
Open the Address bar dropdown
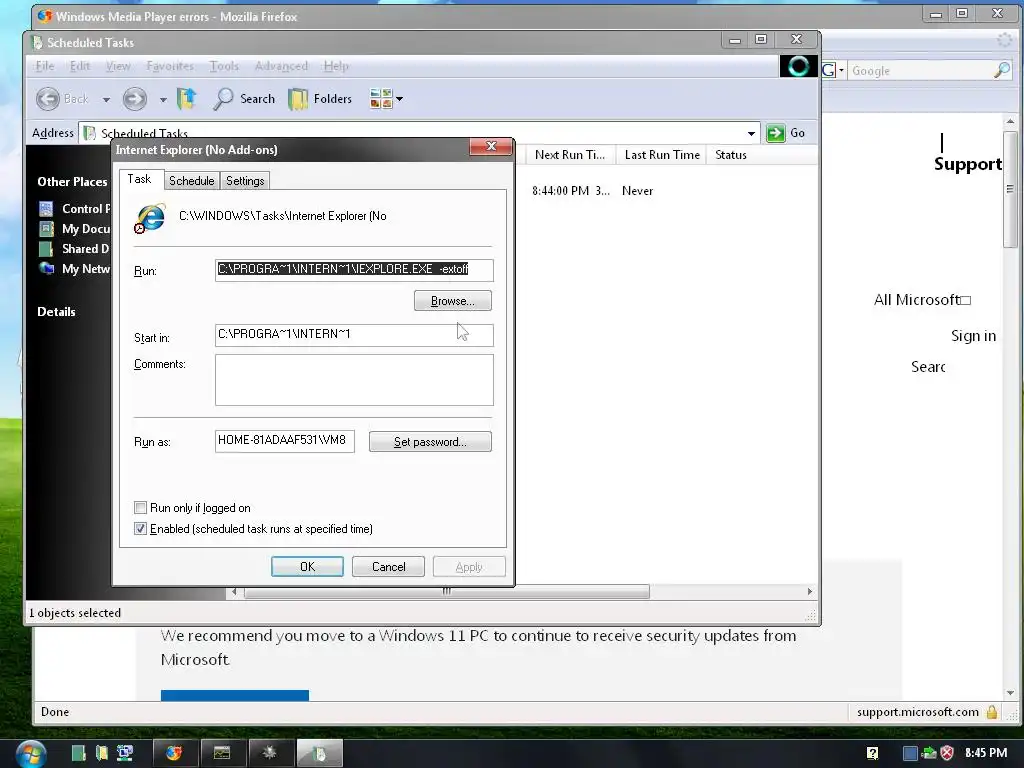click(x=751, y=133)
